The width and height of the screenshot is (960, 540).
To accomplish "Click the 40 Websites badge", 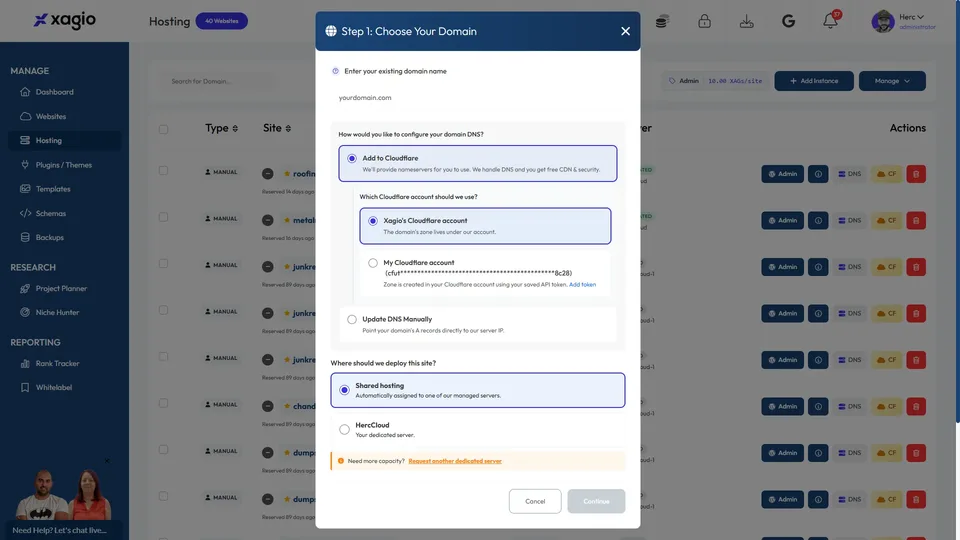I will (222, 21).
